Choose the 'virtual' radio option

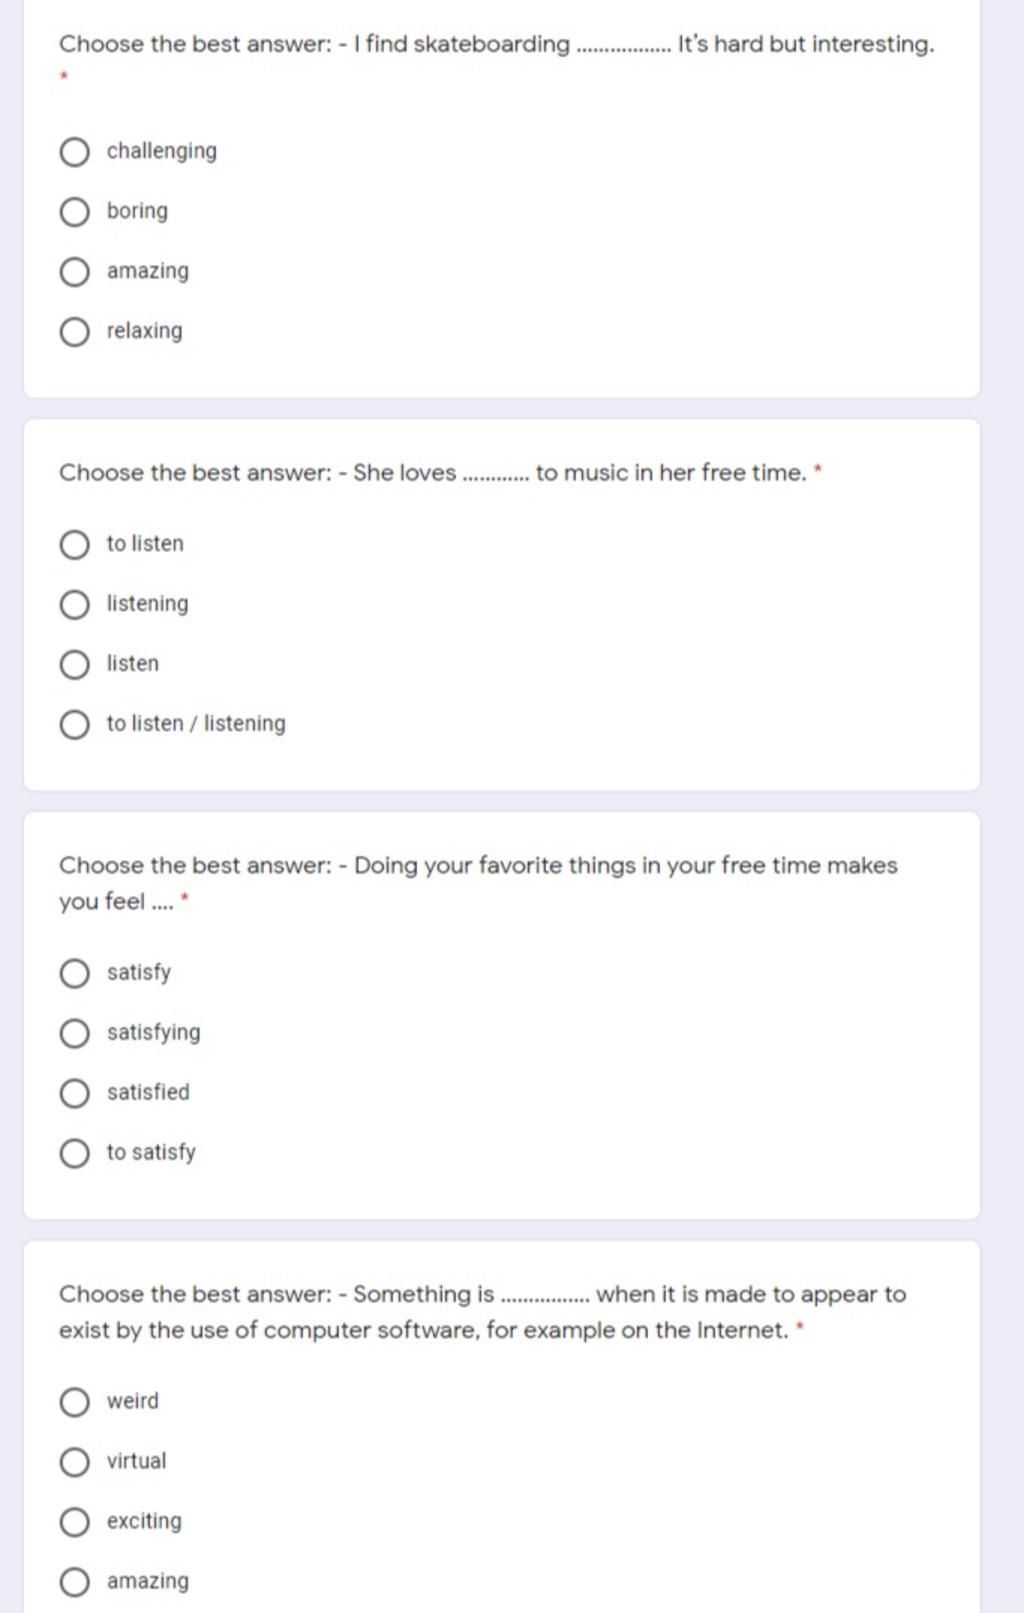coord(75,1463)
